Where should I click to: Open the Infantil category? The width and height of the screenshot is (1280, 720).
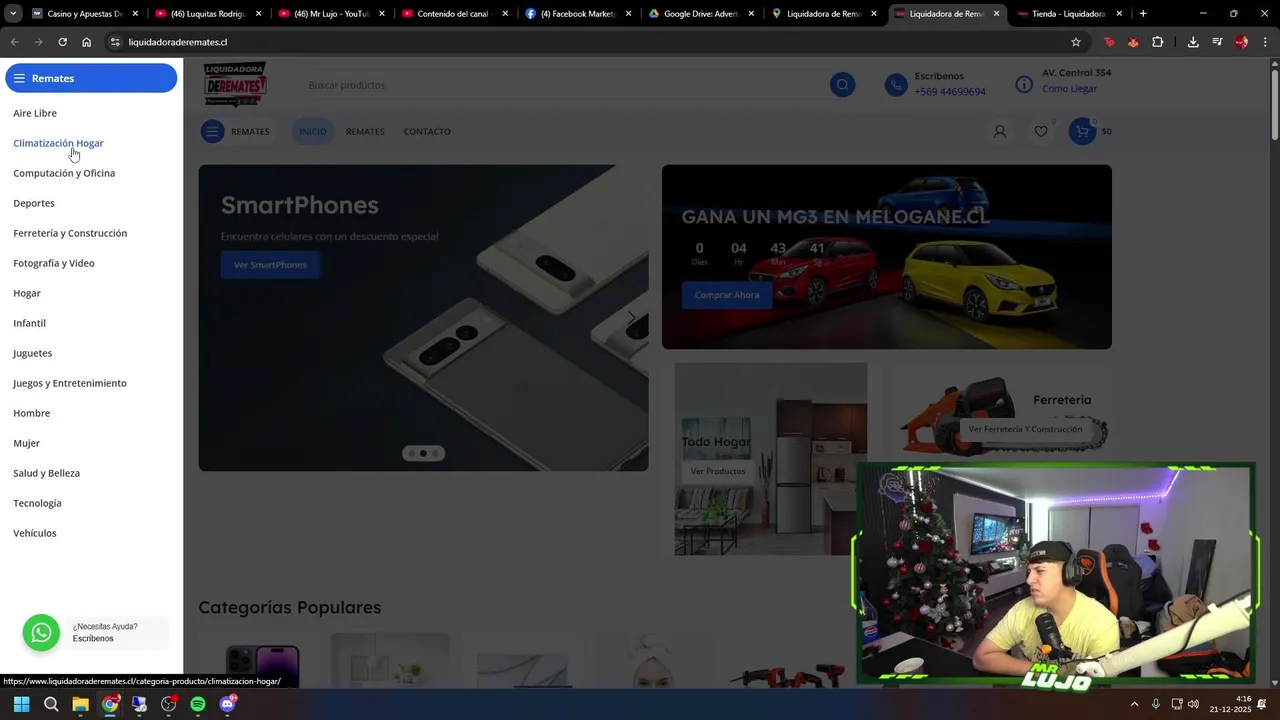[29, 323]
